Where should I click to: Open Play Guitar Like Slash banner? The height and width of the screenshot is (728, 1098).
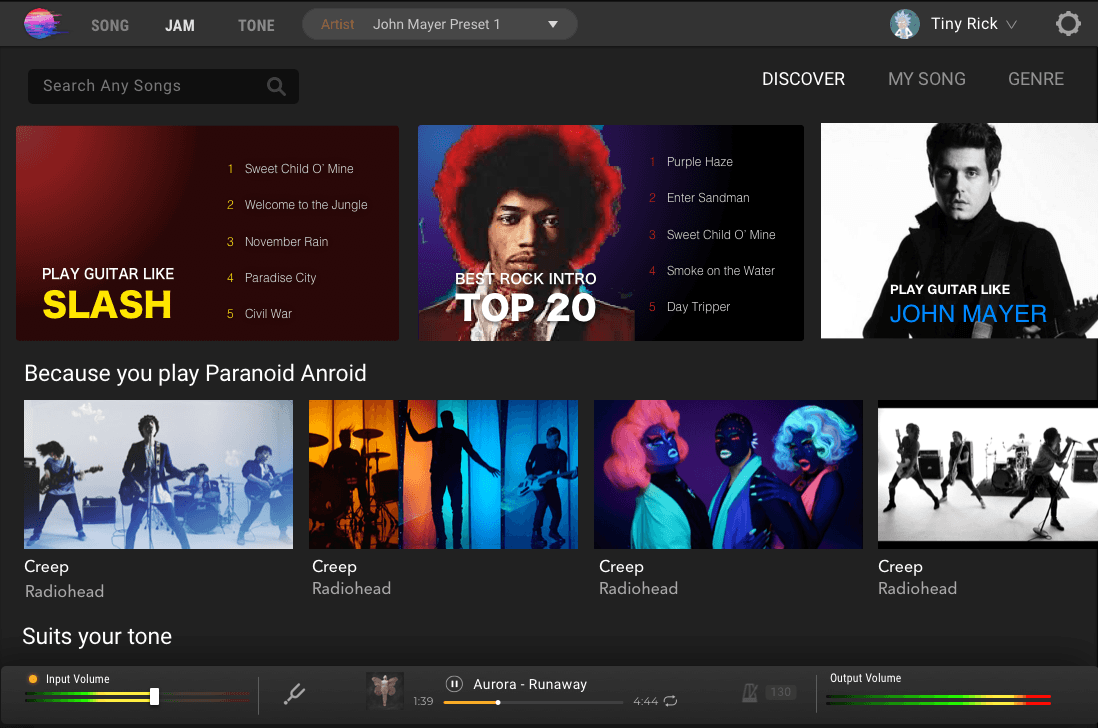[207, 233]
